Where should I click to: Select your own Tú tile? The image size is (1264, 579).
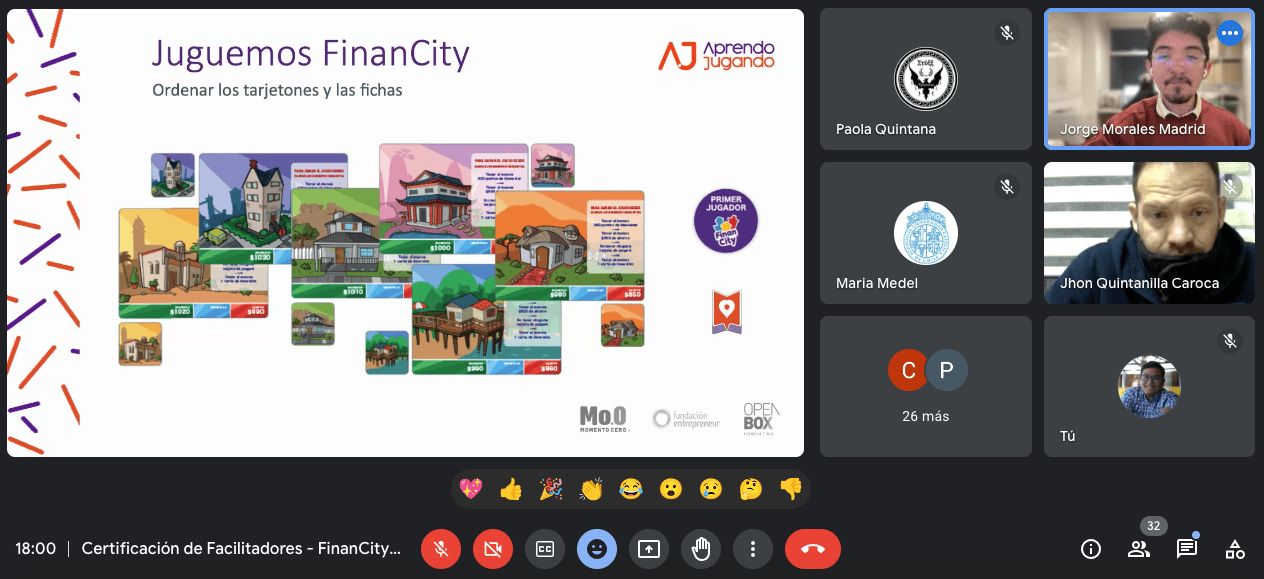[x=1149, y=387]
